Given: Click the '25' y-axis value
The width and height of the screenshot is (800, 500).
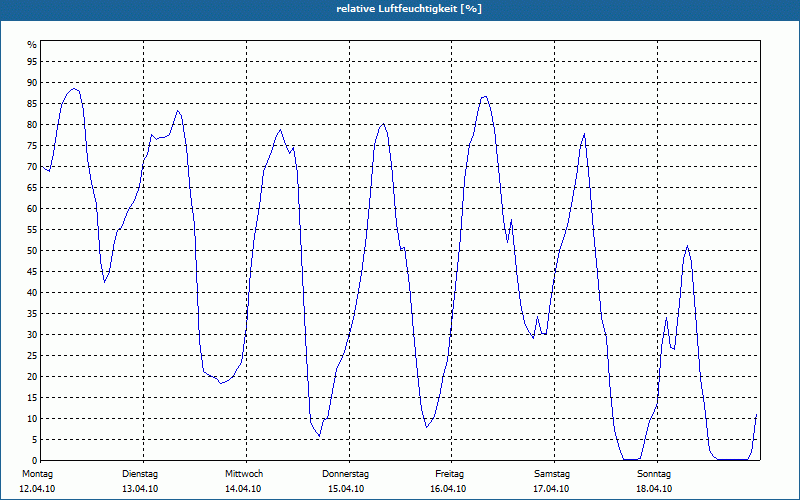Looking at the screenshot, I should point(32,356).
